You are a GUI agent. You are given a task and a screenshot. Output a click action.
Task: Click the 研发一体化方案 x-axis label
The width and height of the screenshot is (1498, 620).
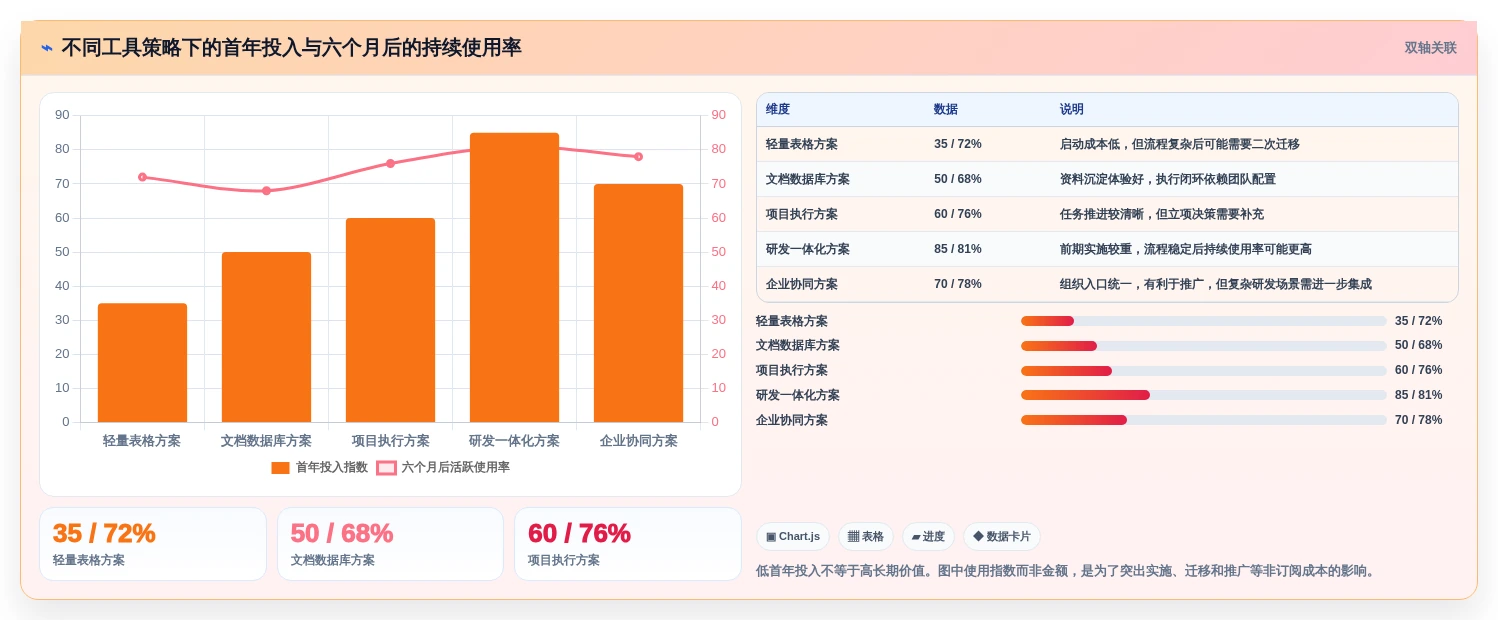(x=514, y=441)
